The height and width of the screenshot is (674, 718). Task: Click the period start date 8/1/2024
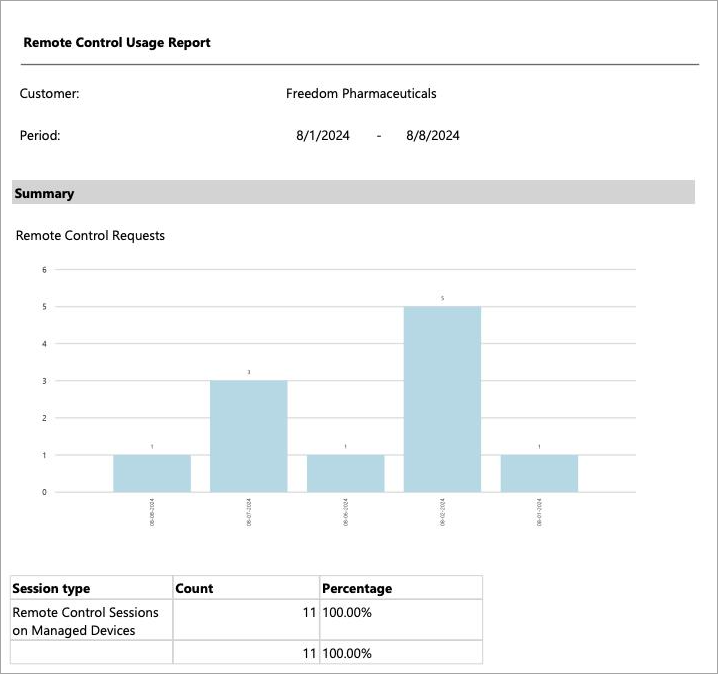323,136
